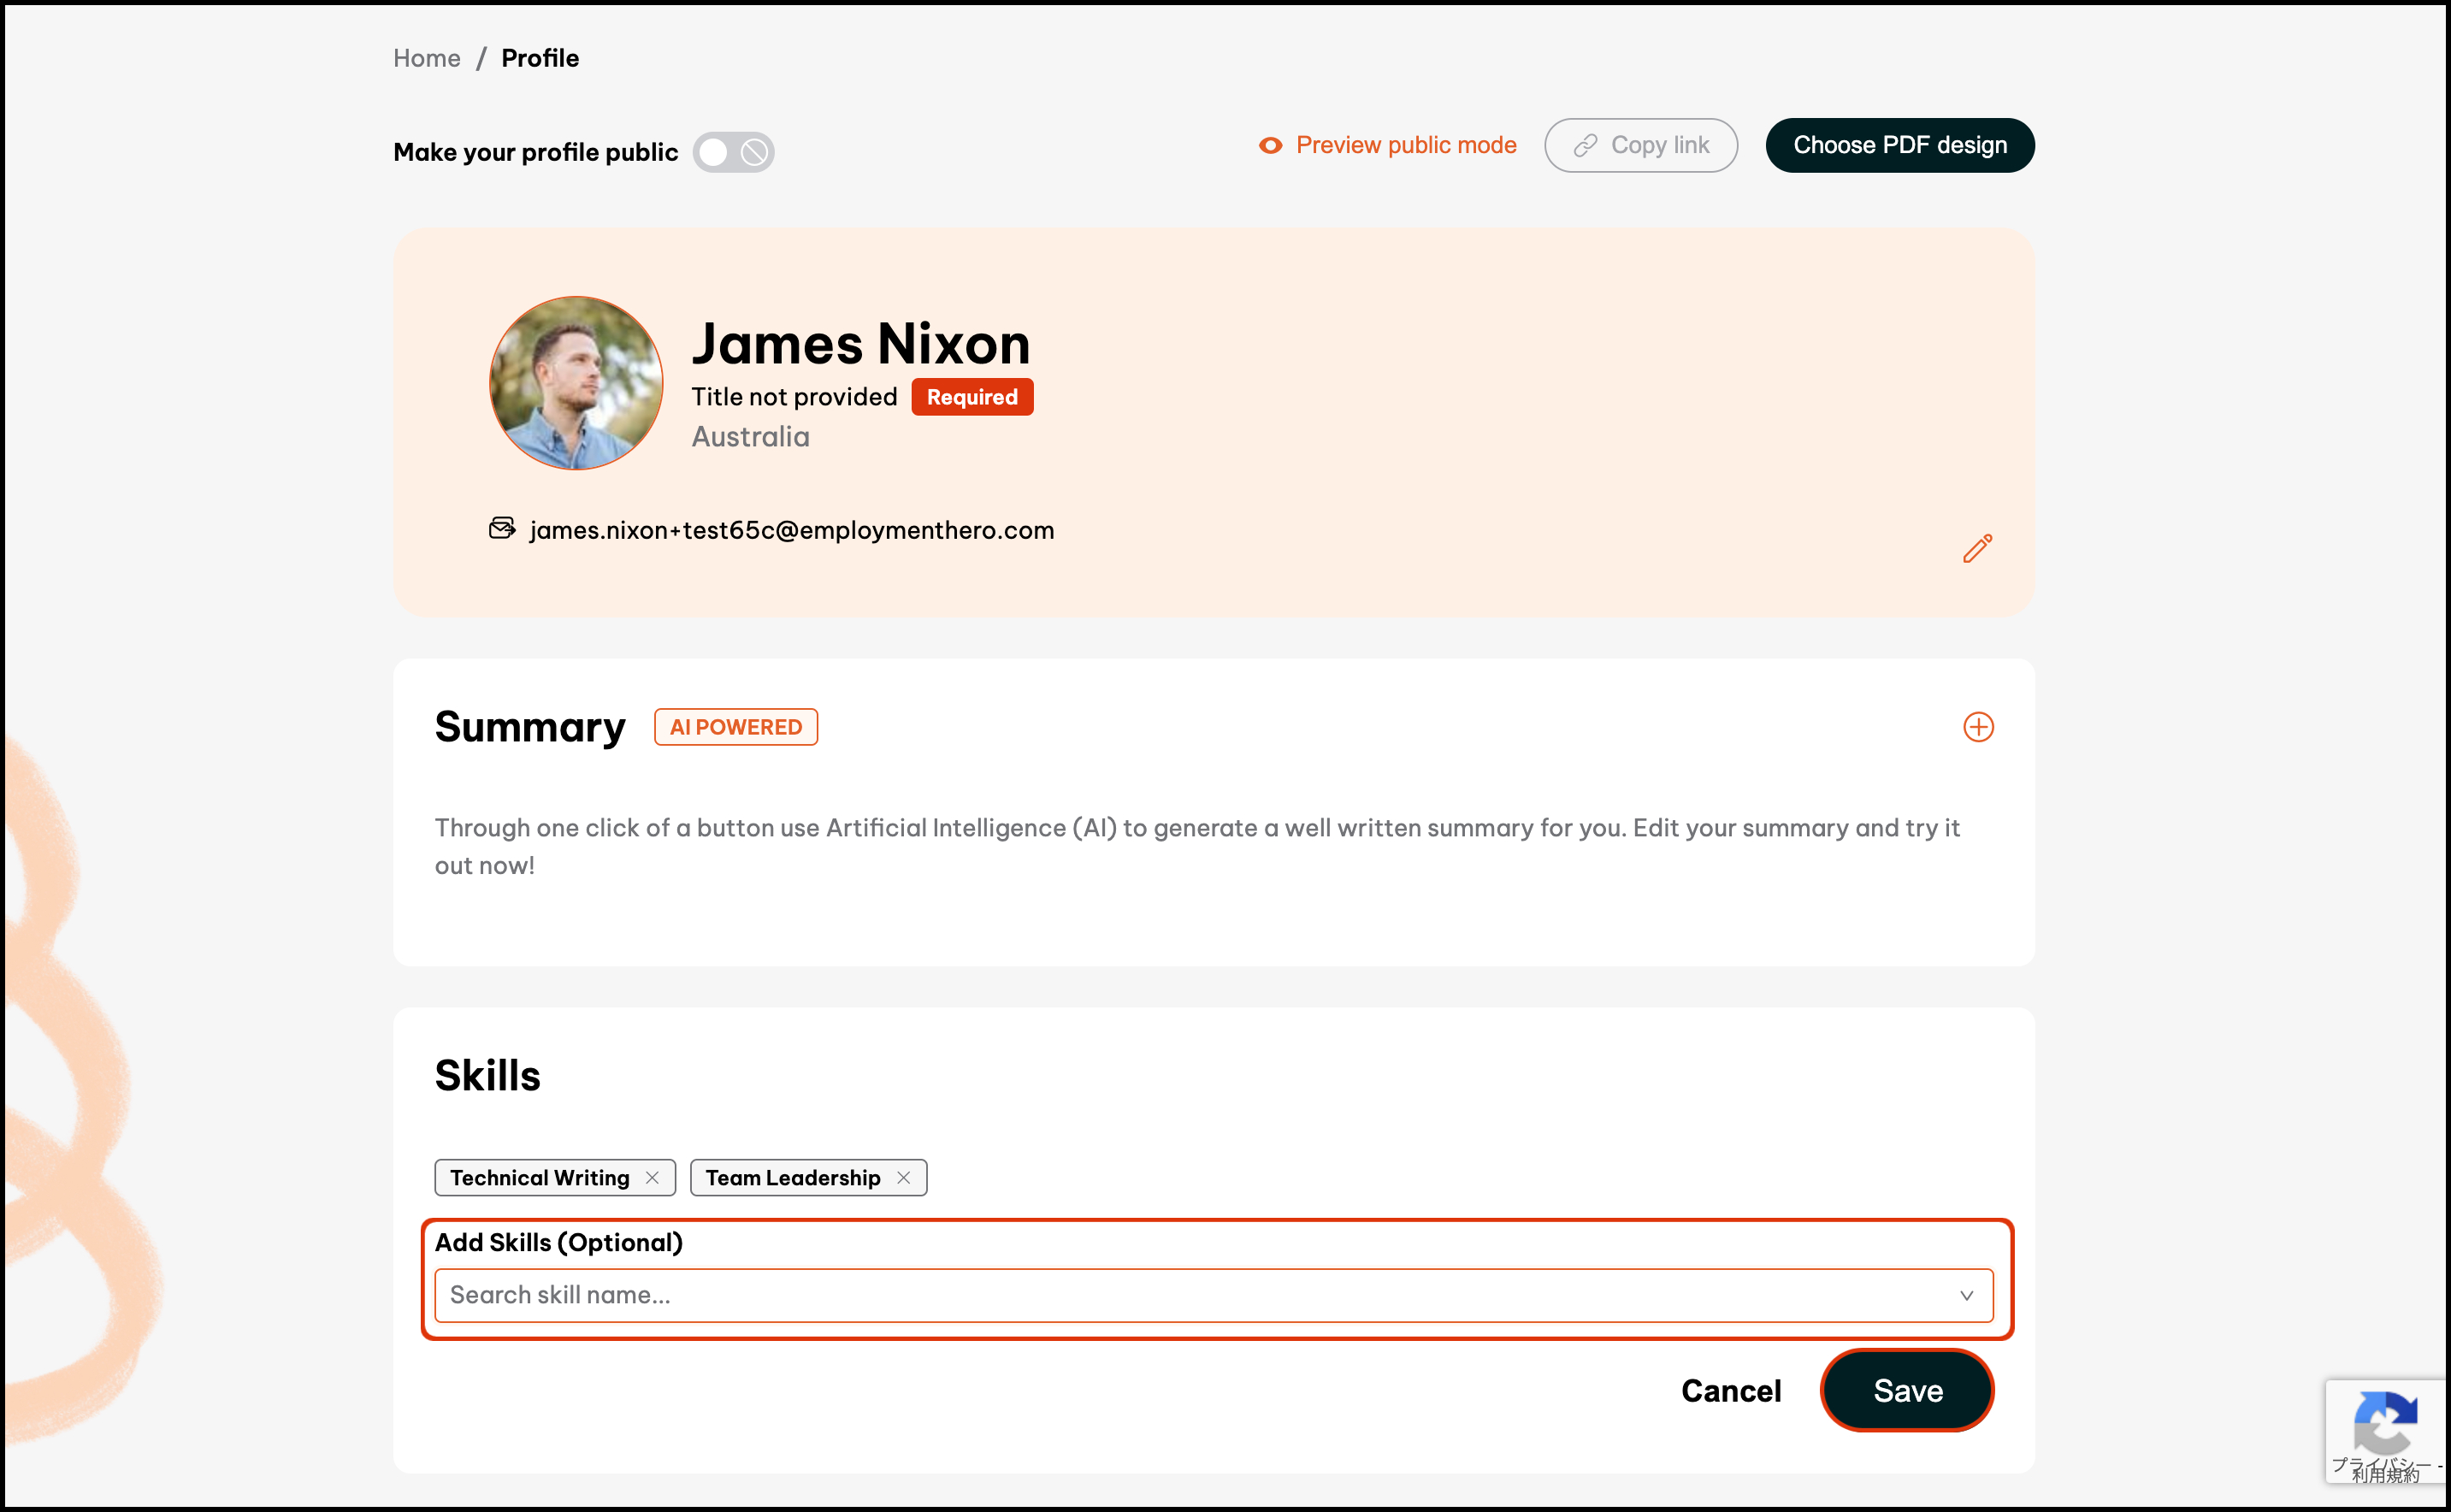The width and height of the screenshot is (2451, 1512).
Task: Click James Nixon's profile photo
Action: (576, 383)
